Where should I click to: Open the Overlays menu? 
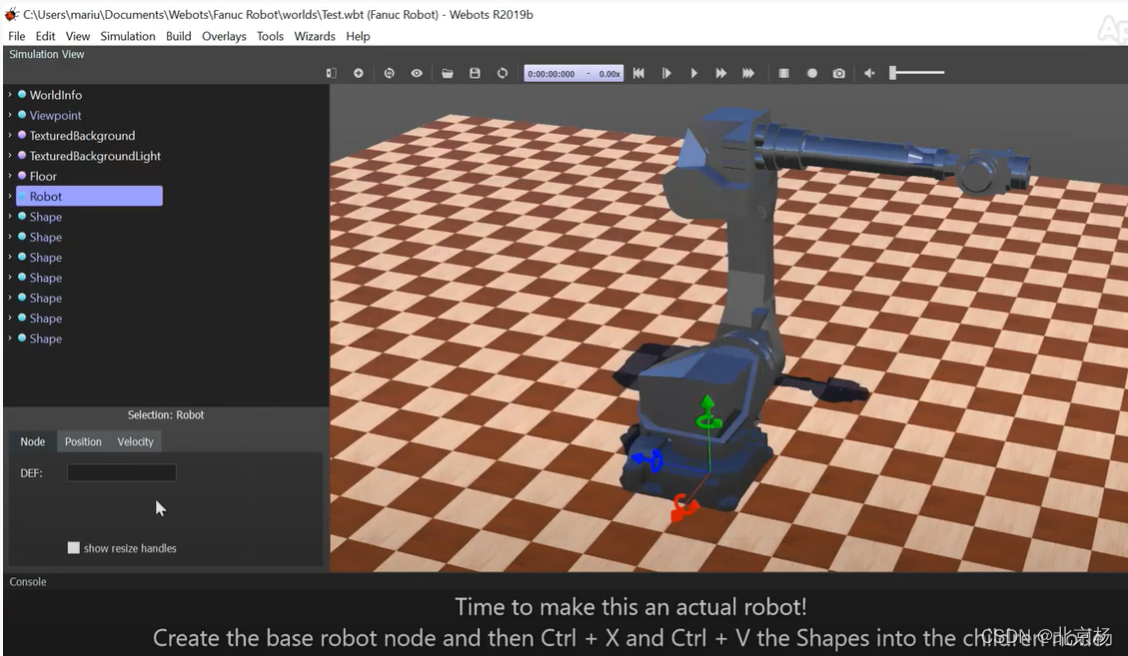click(224, 36)
